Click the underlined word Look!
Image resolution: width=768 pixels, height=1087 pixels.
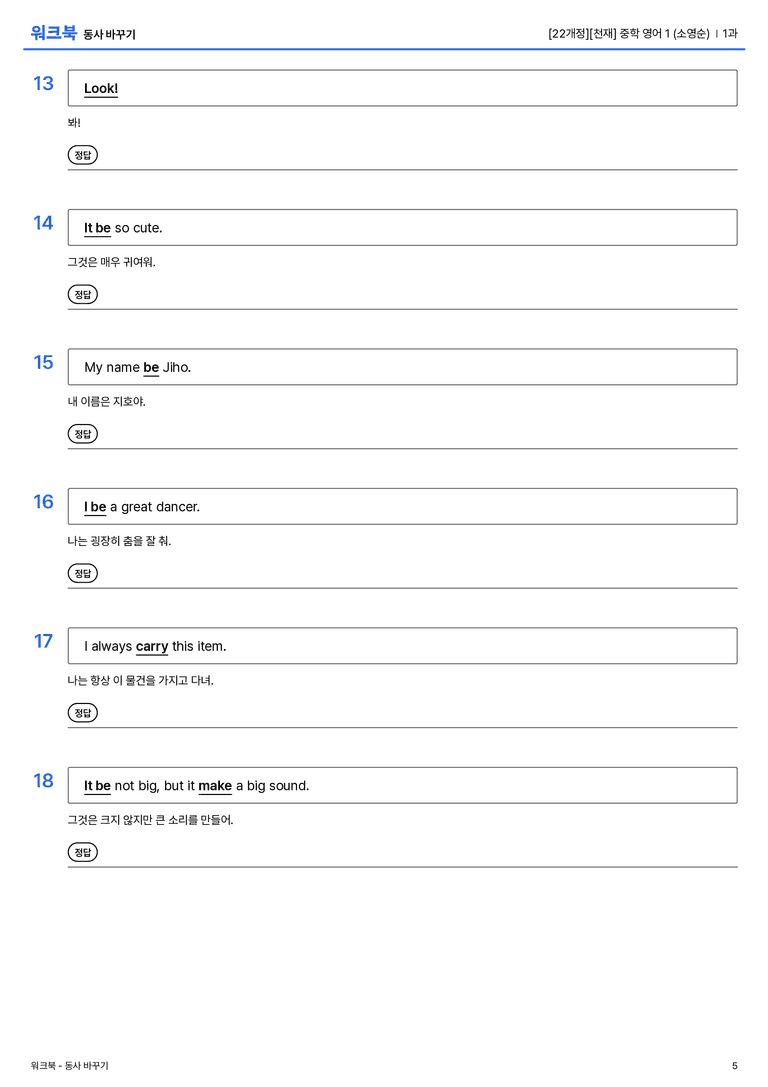101,89
